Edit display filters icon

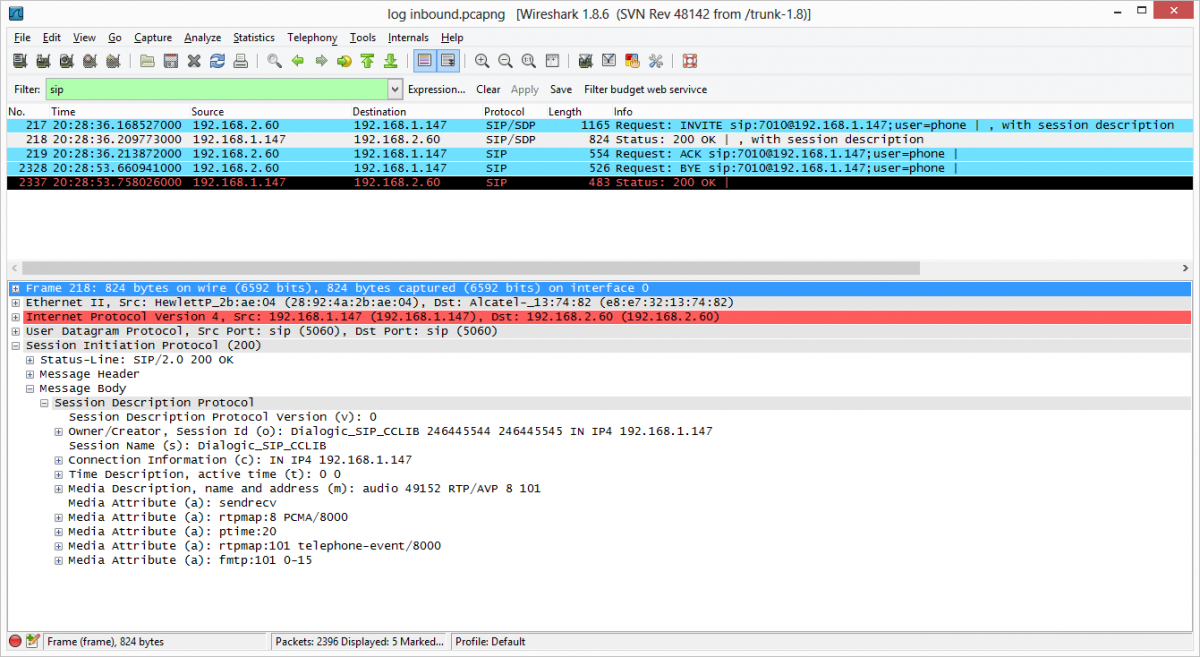coord(609,61)
